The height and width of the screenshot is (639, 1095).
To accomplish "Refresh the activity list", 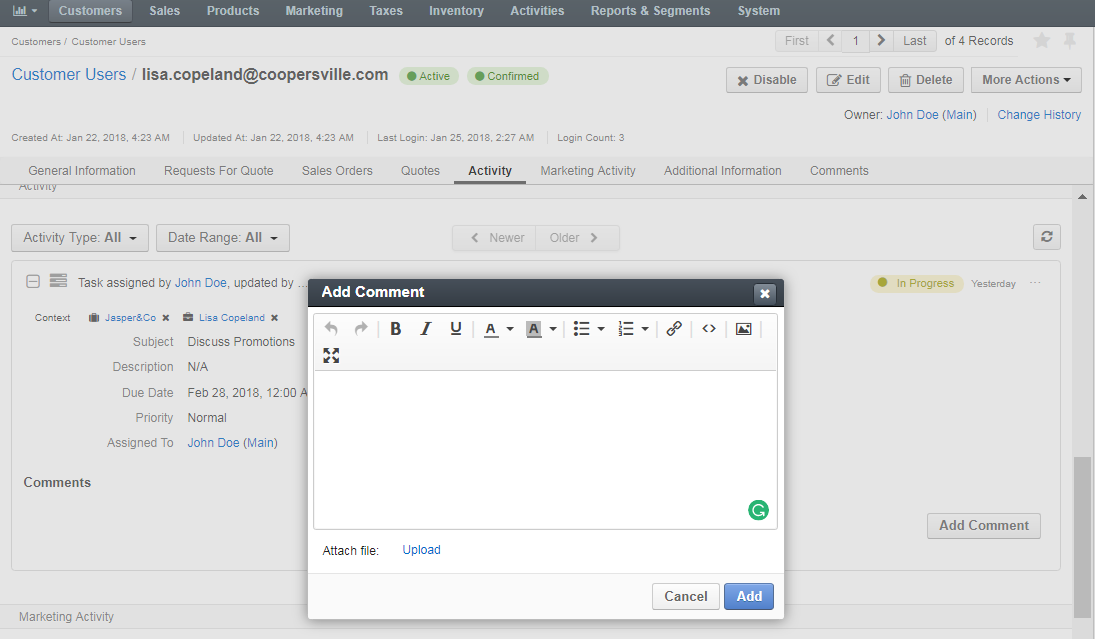I will pyautogui.click(x=1047, y=237).
